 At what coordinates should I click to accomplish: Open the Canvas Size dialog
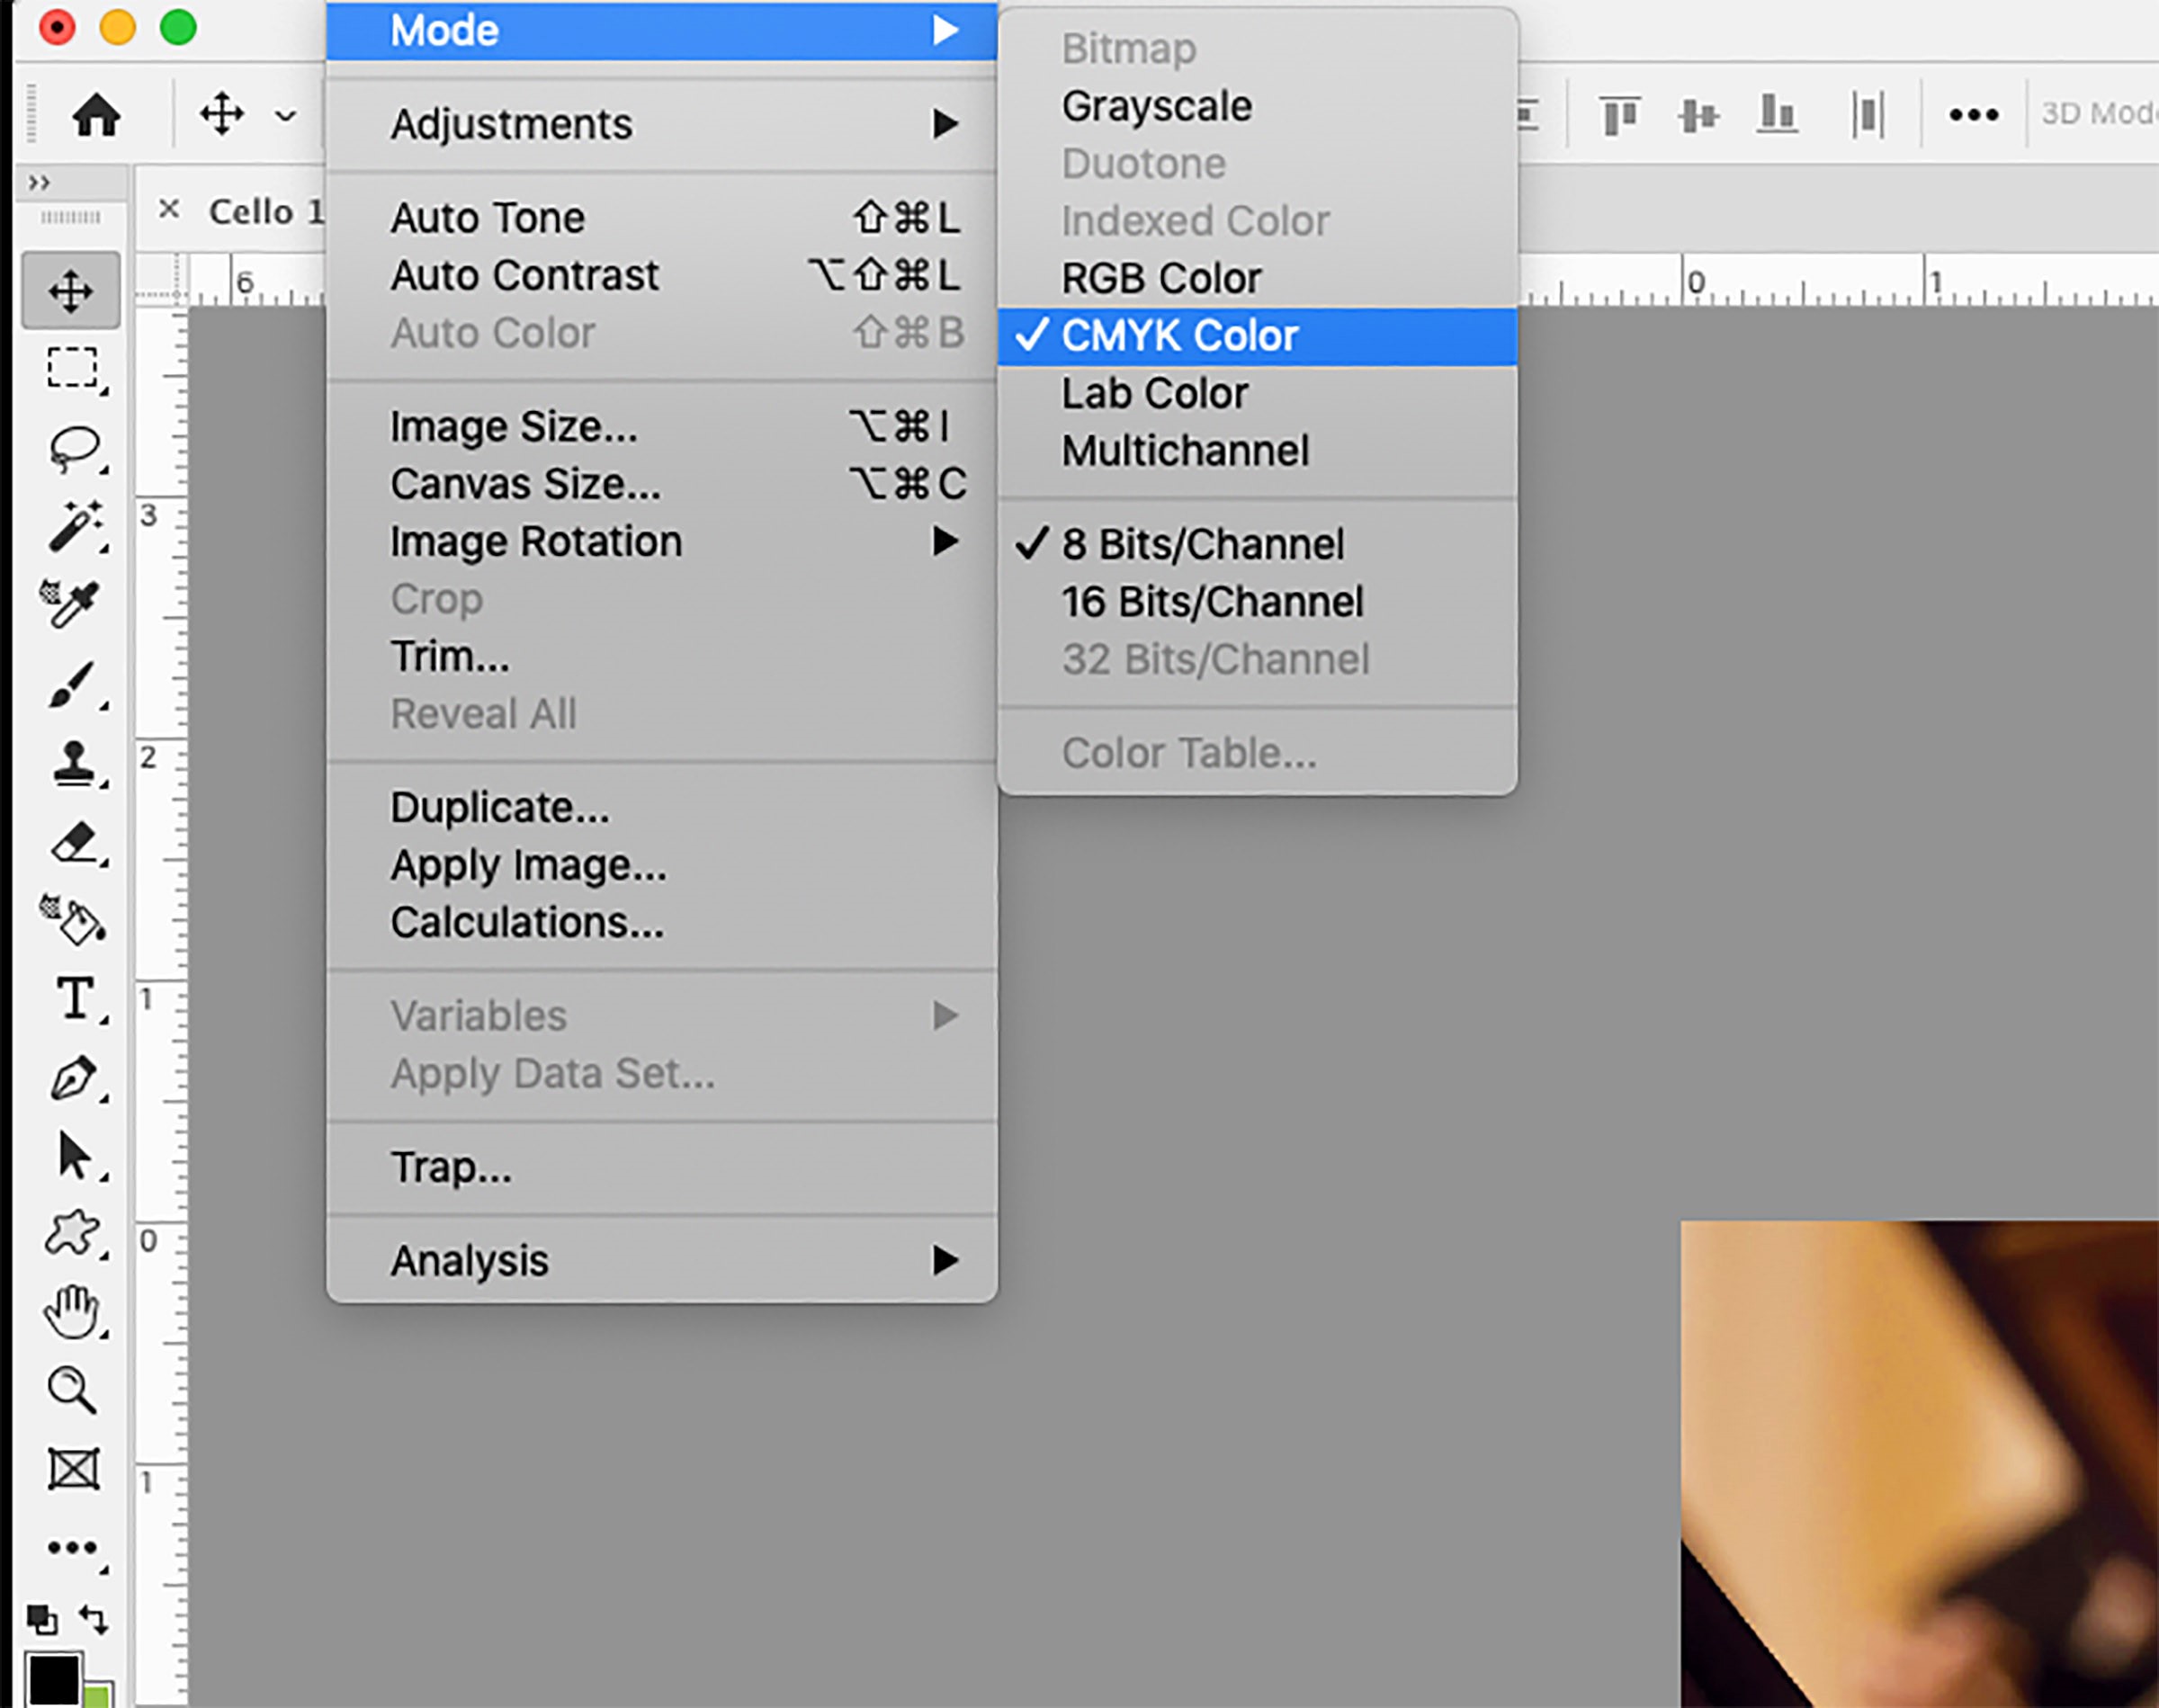[x=525, y=483]
